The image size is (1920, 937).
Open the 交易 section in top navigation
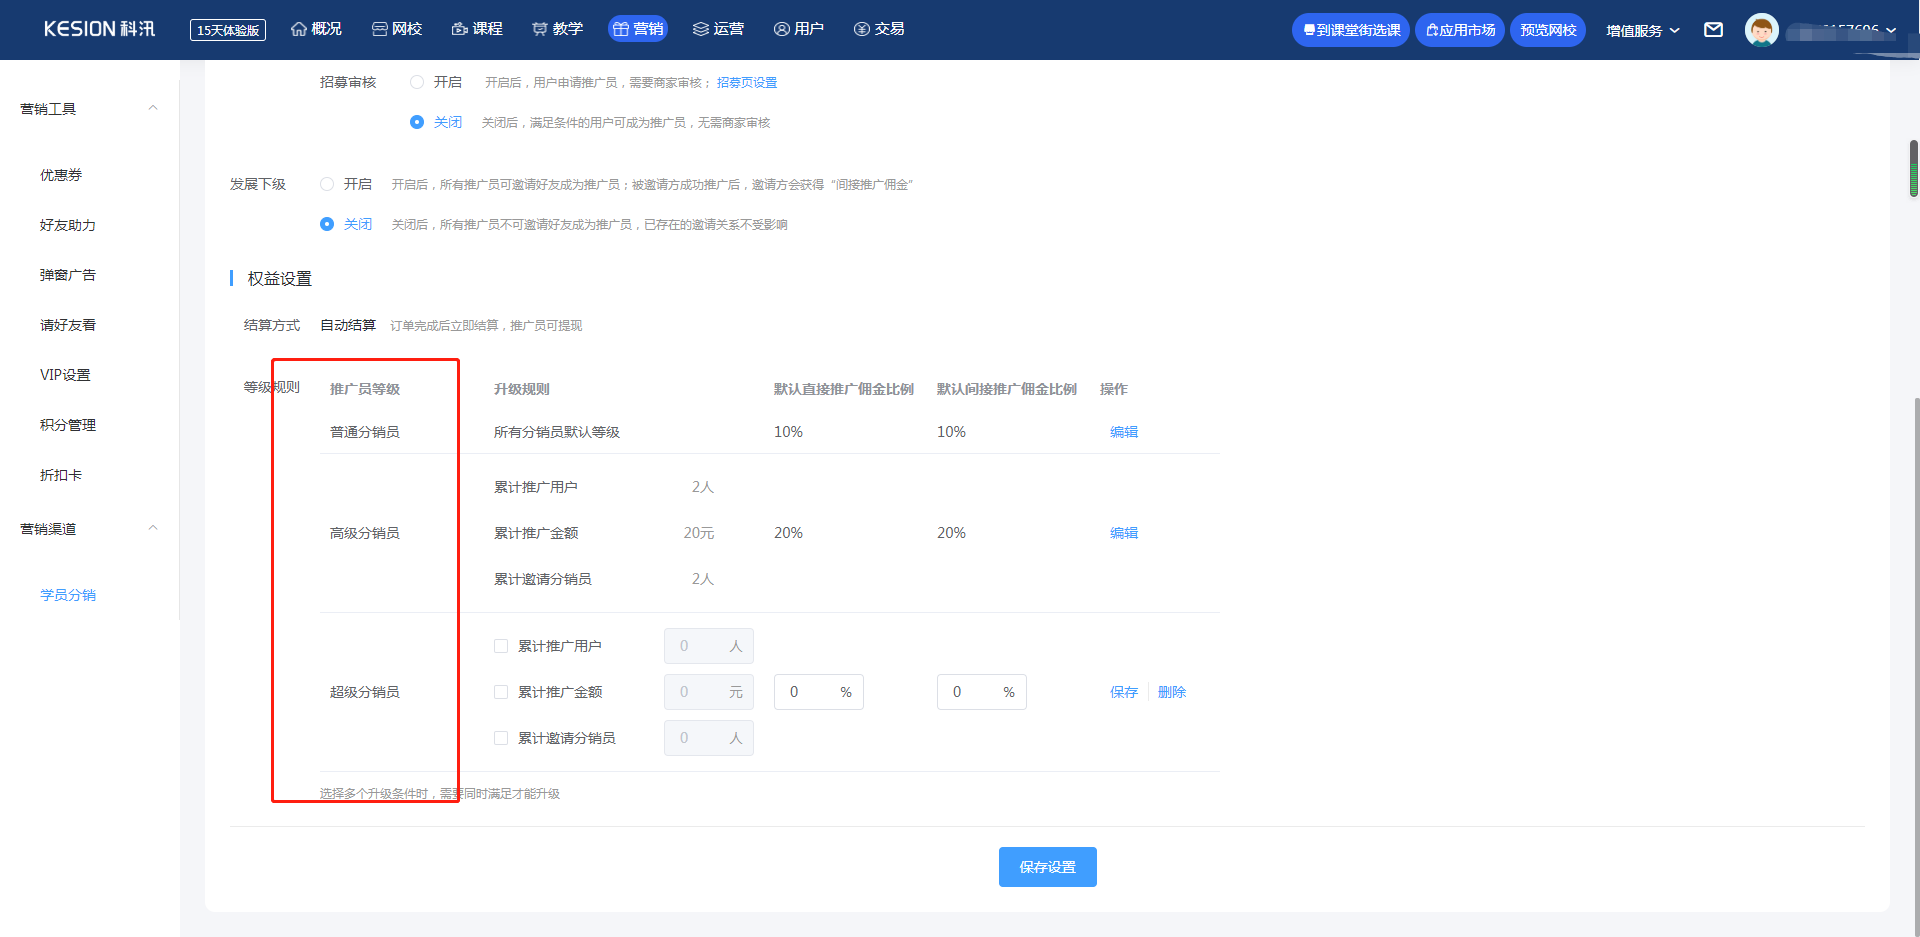tap(879, 29)
